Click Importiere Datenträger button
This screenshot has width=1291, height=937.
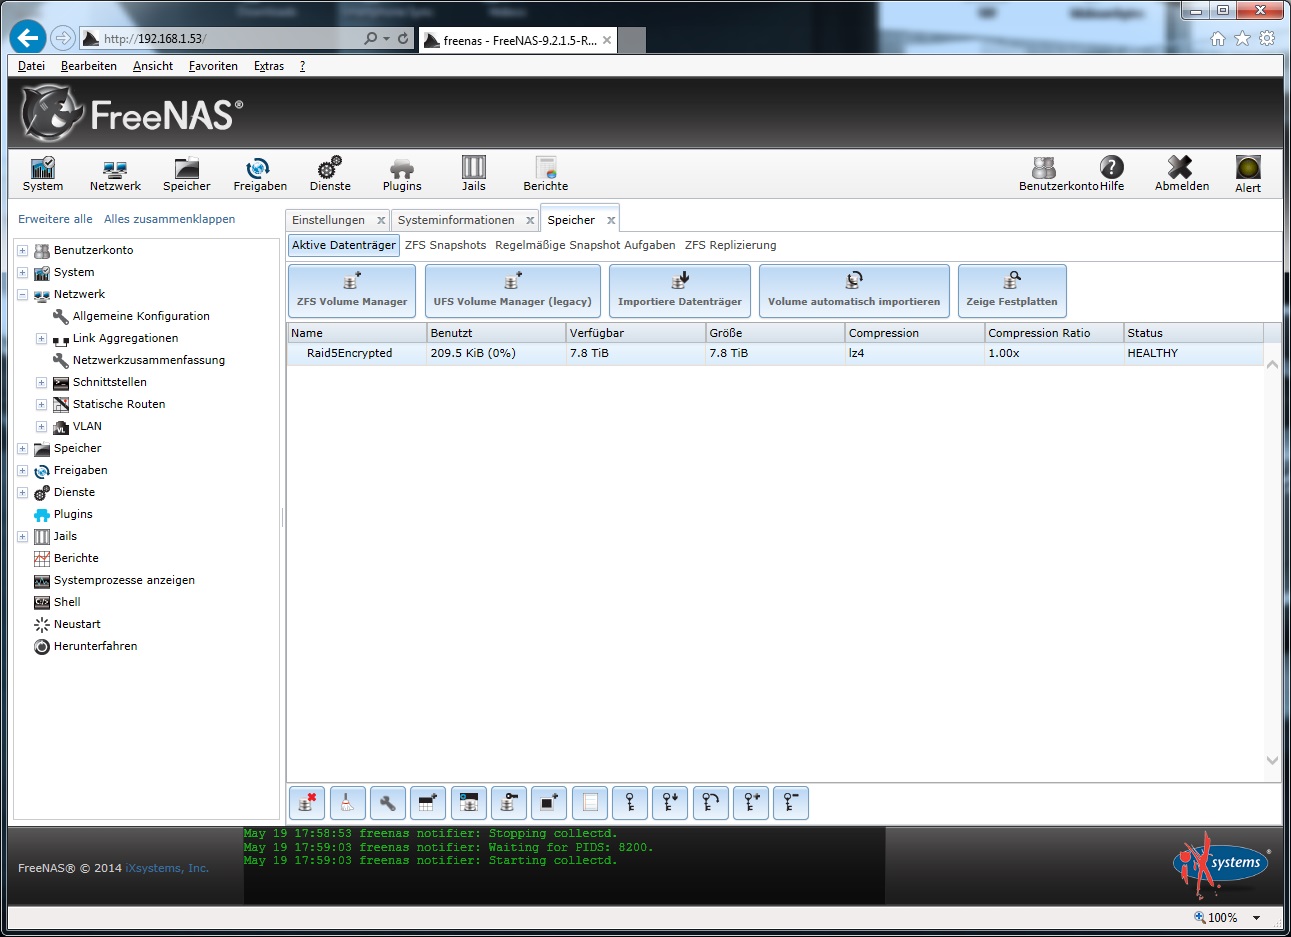point(680,290)
